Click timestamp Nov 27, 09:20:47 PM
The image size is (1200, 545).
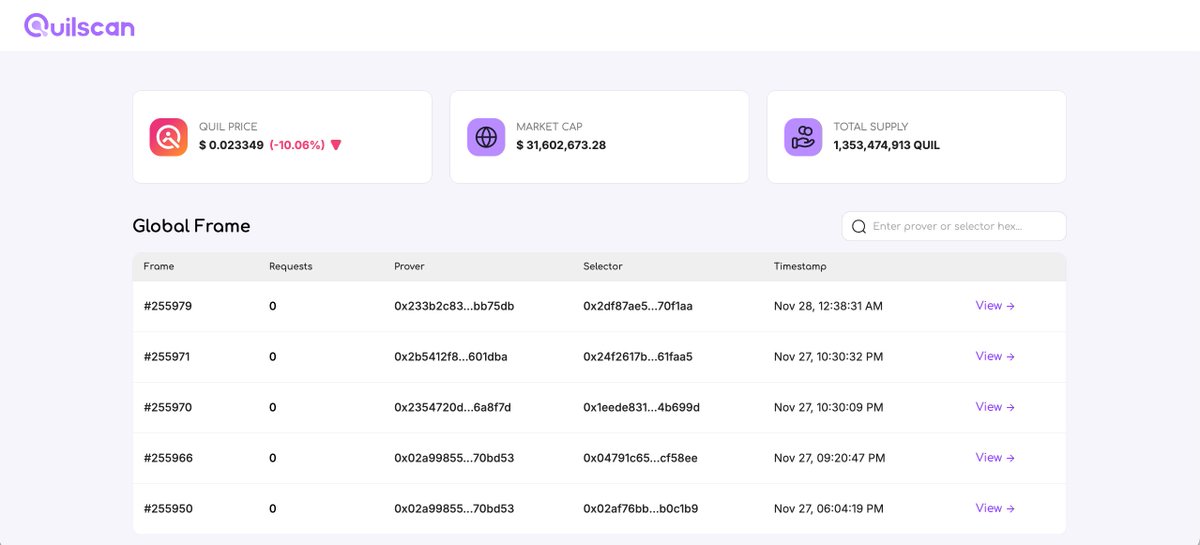(829, 458)
